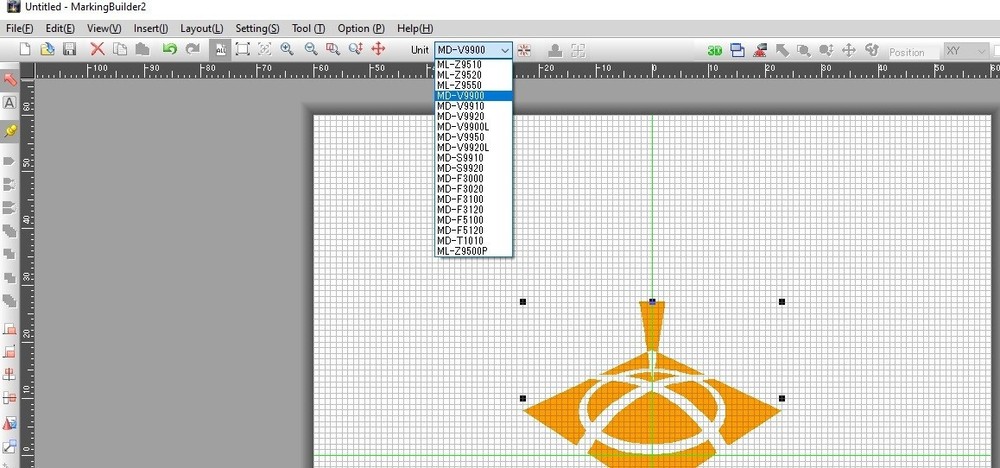Click the magnifier with up-down arrows
Image resolution: width=1000 pixels, height=468 pixels.
(x=356, y=50)
